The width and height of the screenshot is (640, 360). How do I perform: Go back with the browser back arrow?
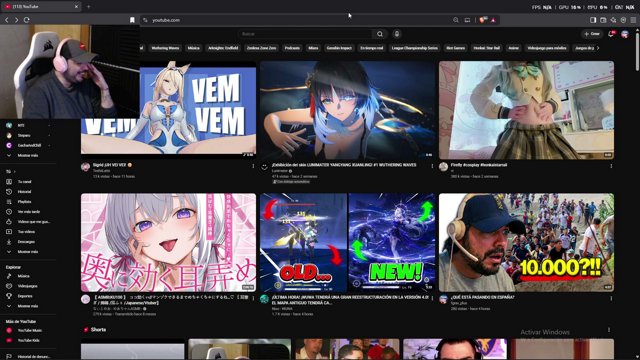[7, 20]
